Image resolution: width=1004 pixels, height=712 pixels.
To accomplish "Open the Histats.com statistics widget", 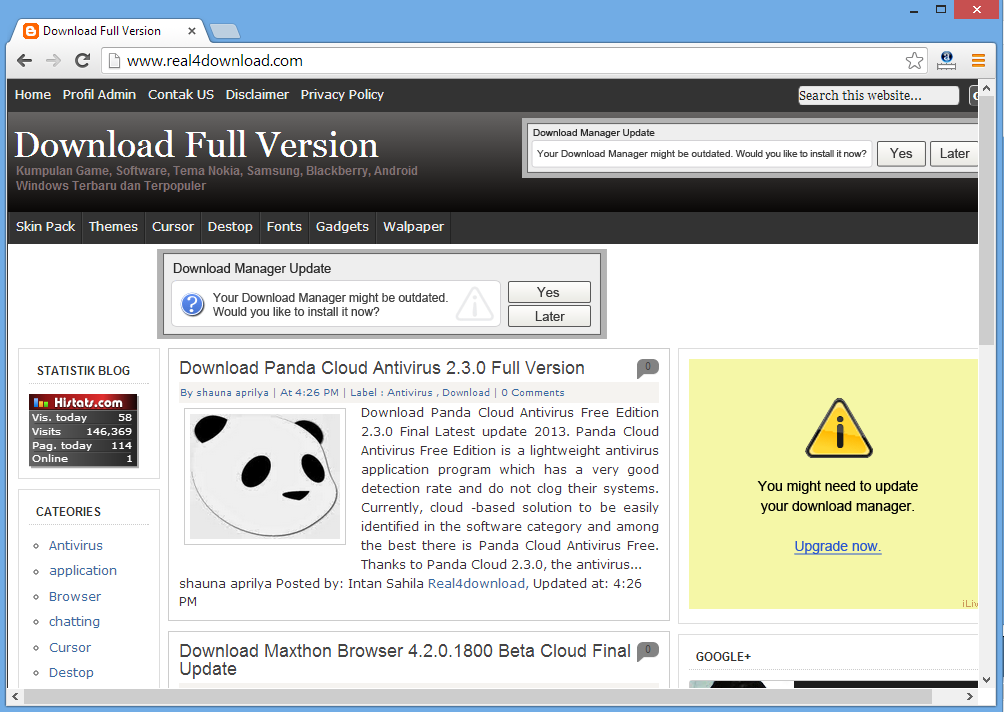I will [x=83, y=430].
